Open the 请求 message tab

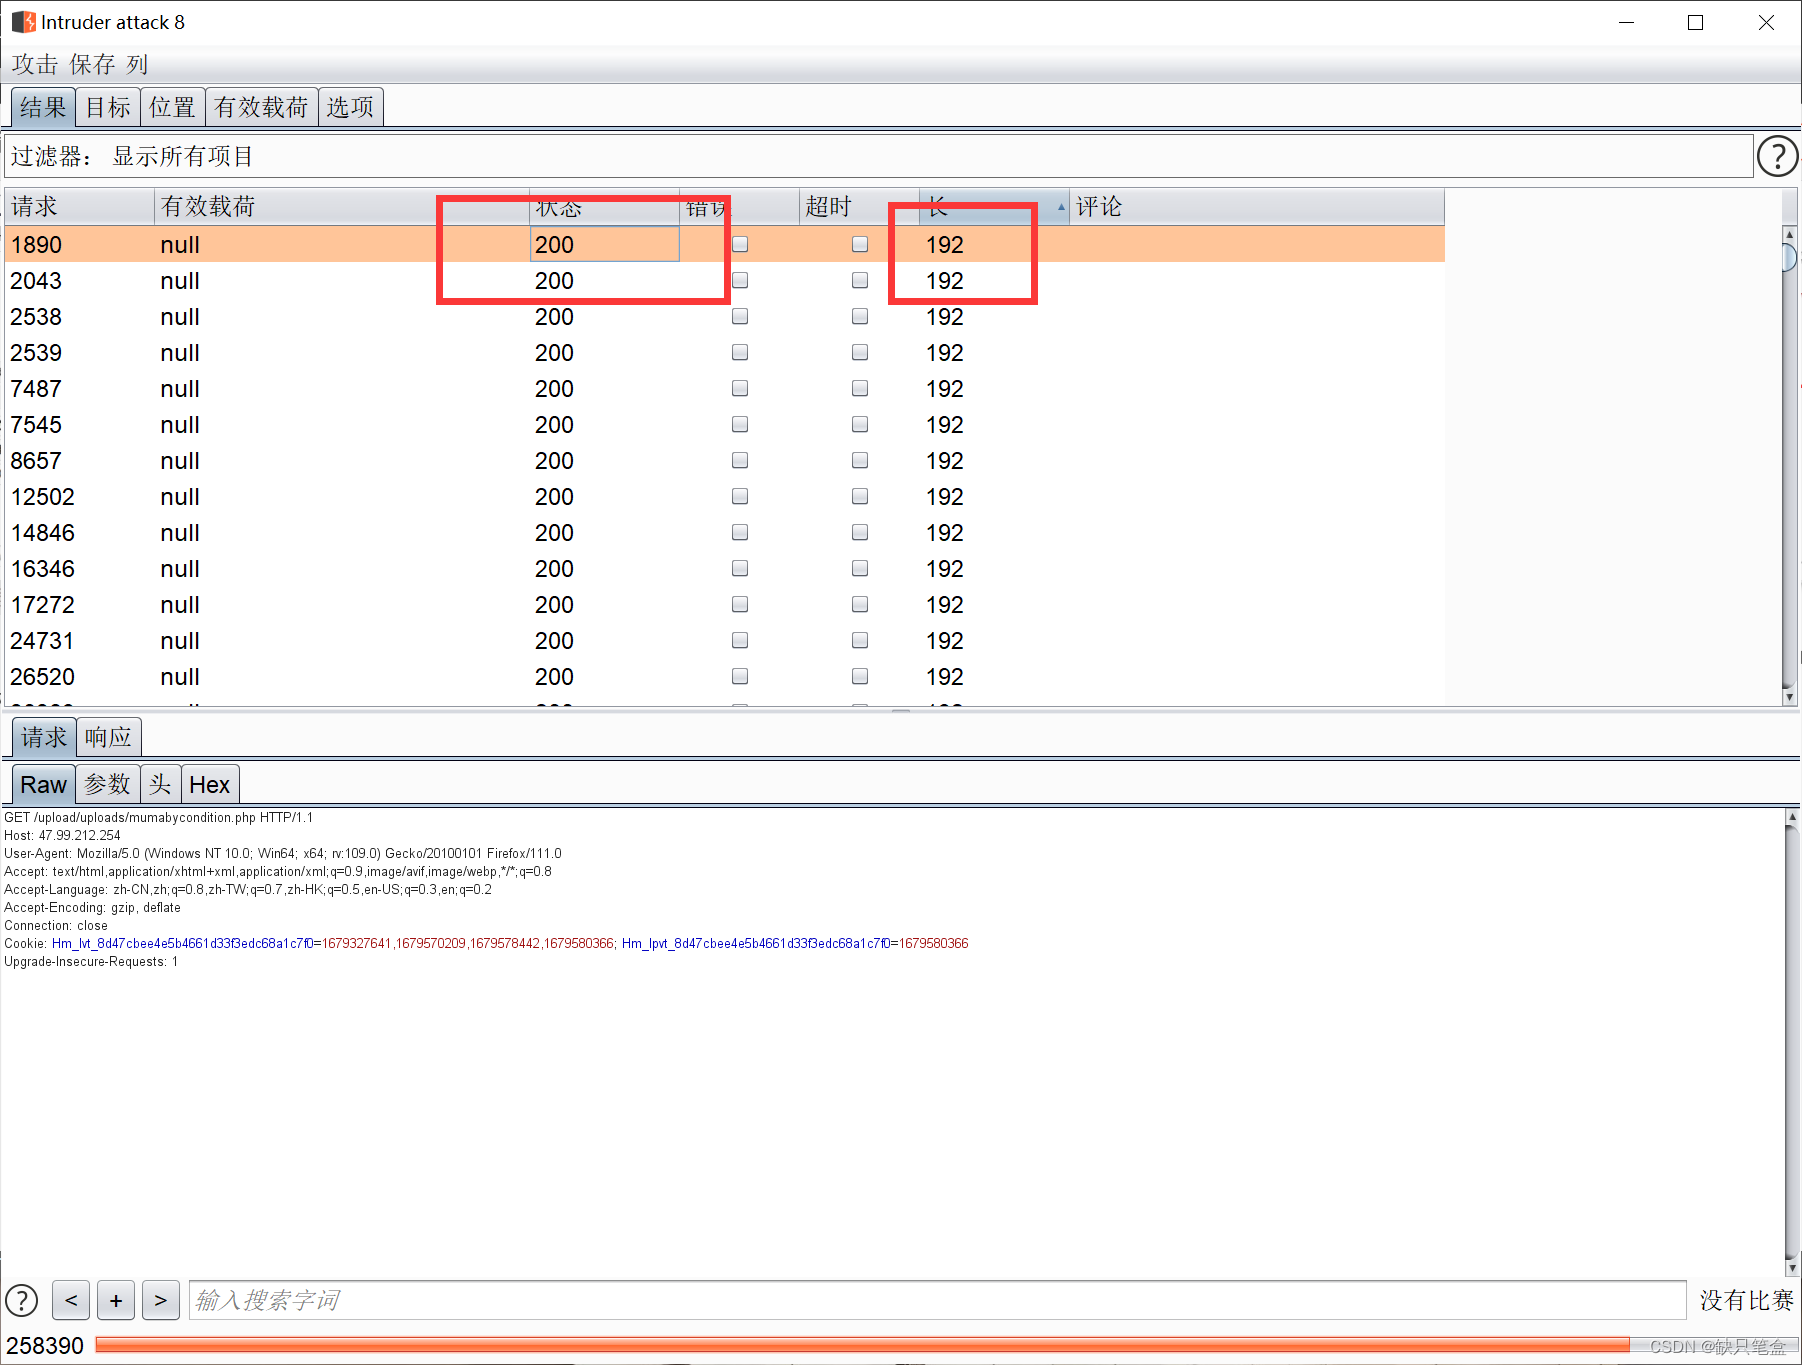click(x=44, y=737)
